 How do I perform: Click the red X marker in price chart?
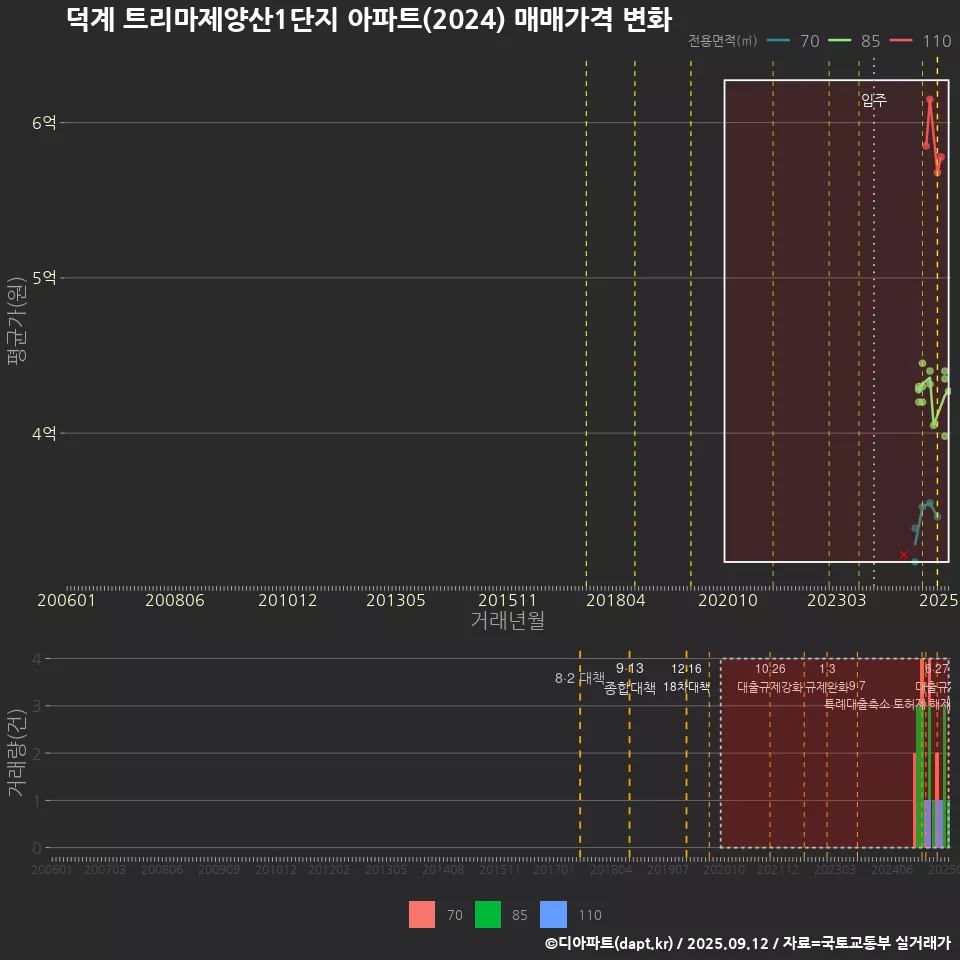[x=904, y=555]
